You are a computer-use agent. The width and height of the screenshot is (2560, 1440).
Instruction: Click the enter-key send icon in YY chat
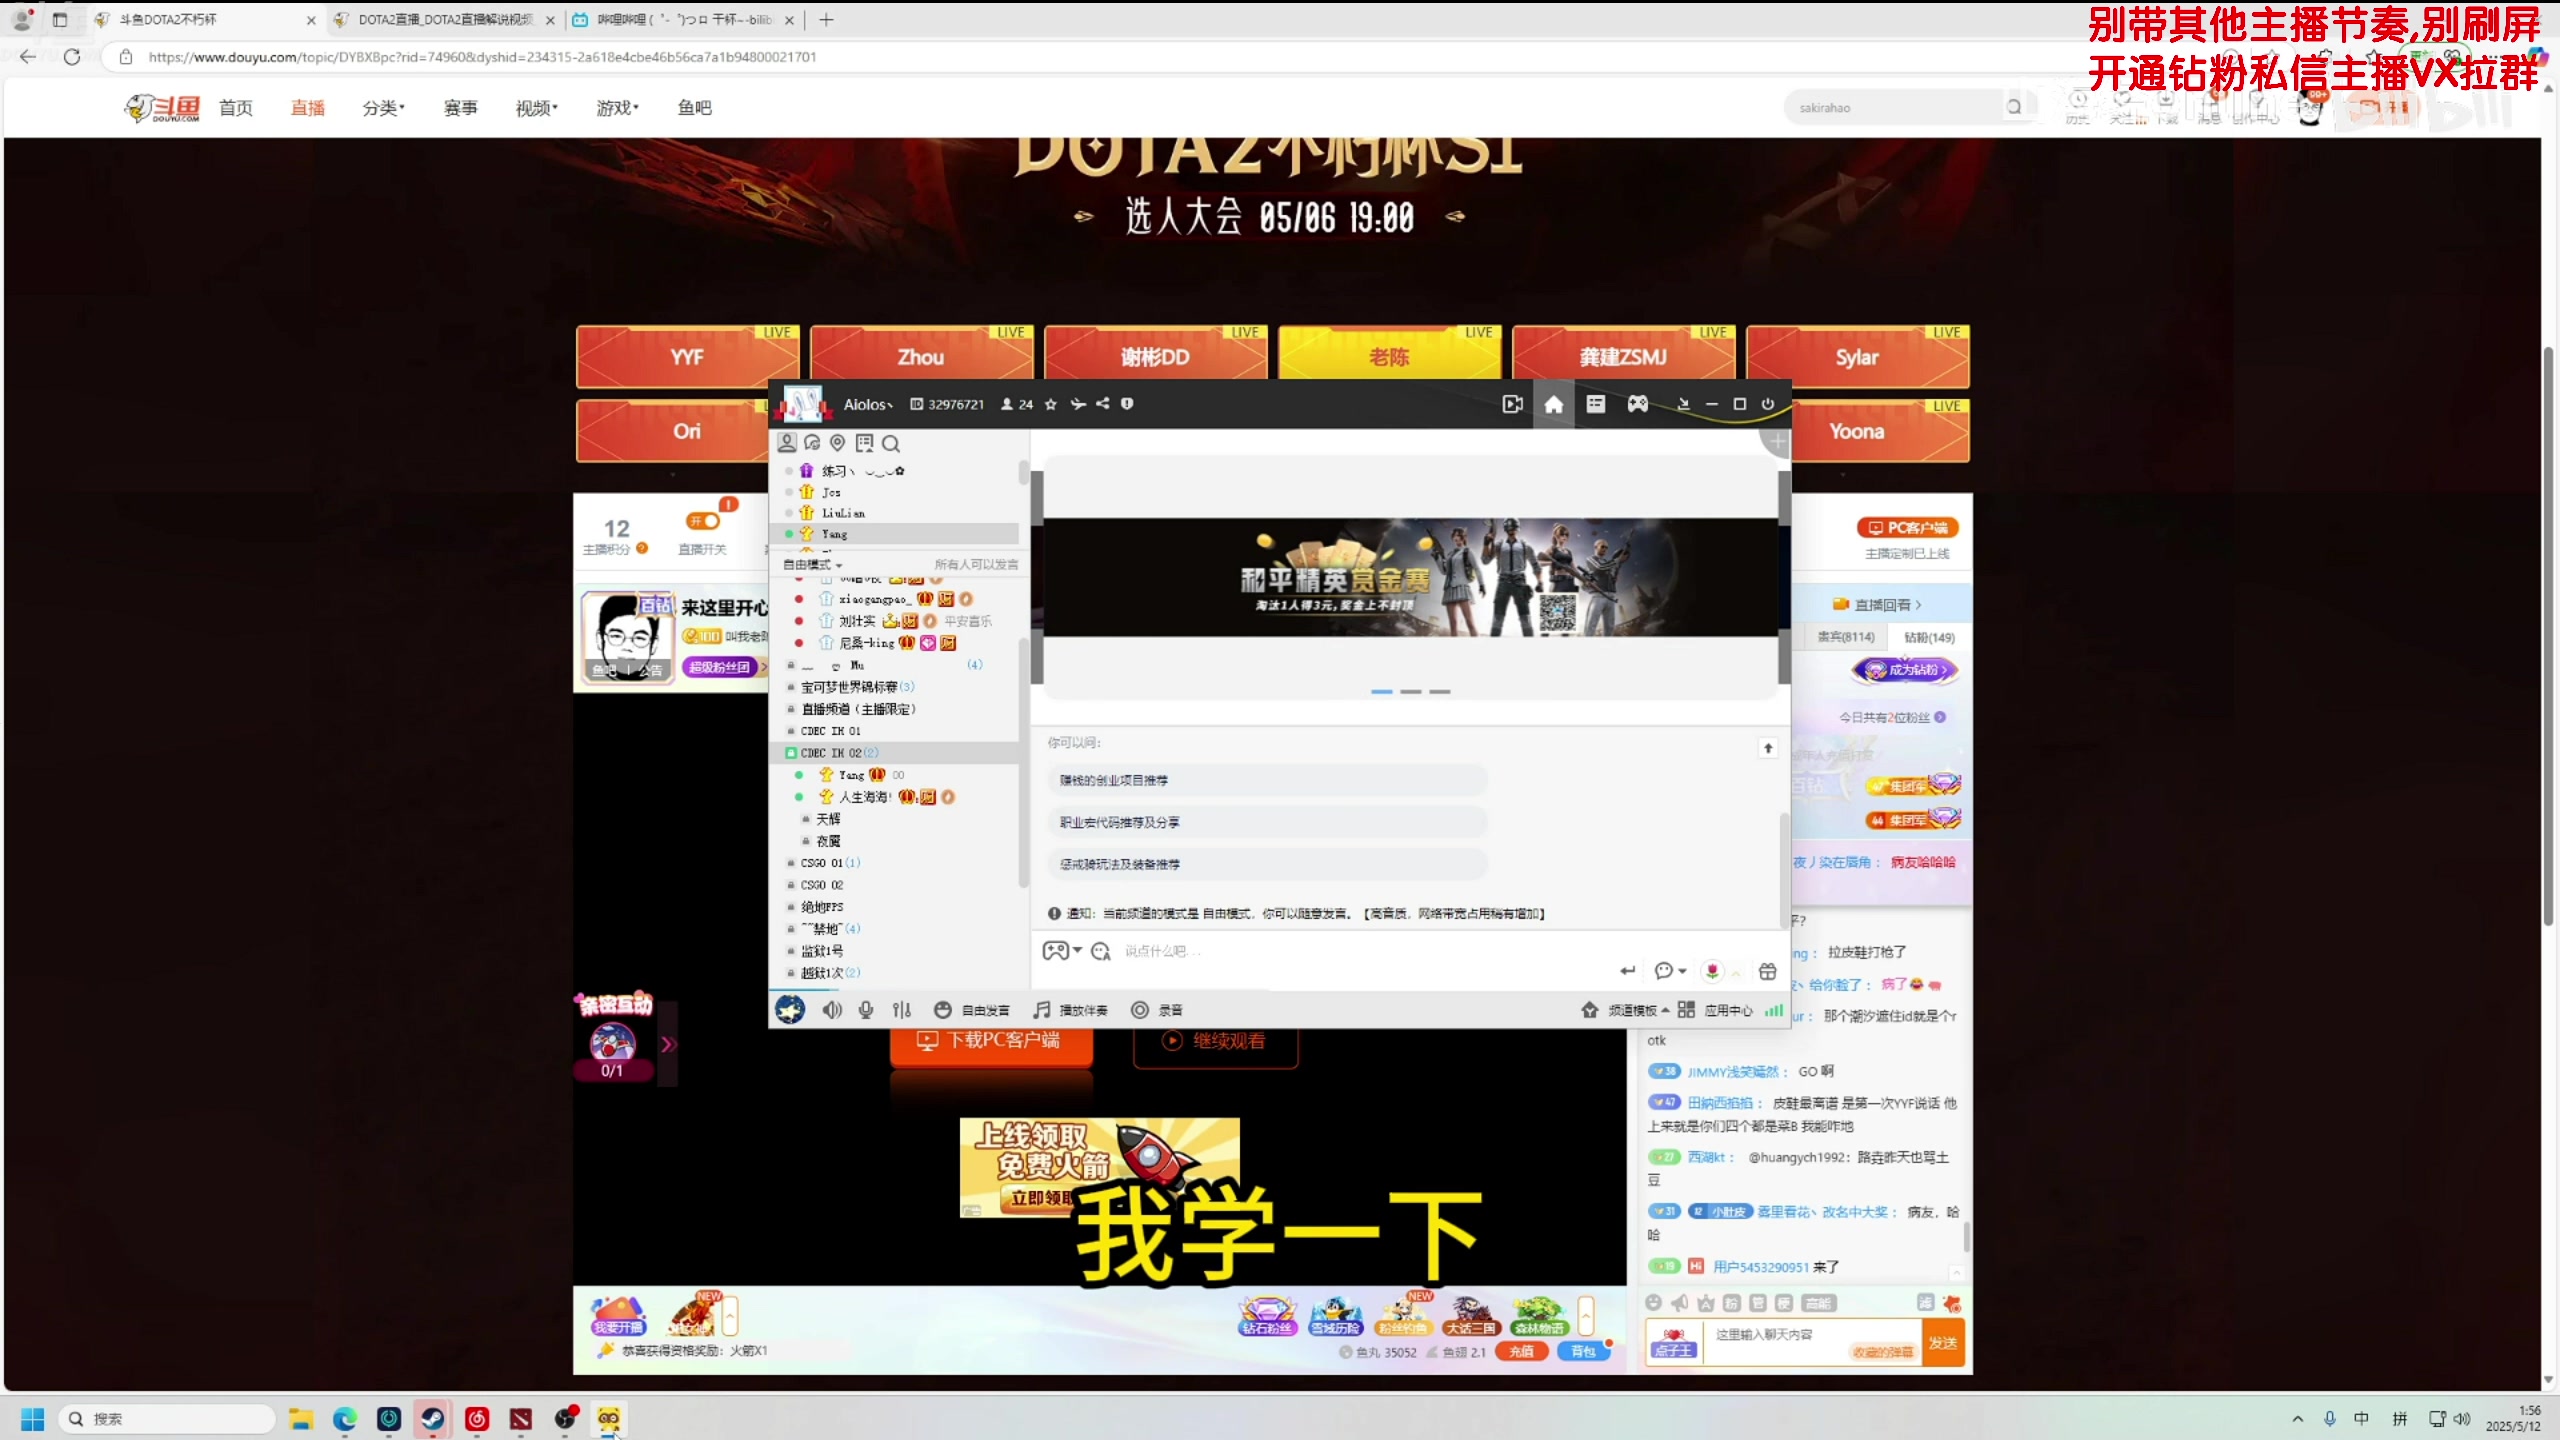point(1628,971)
